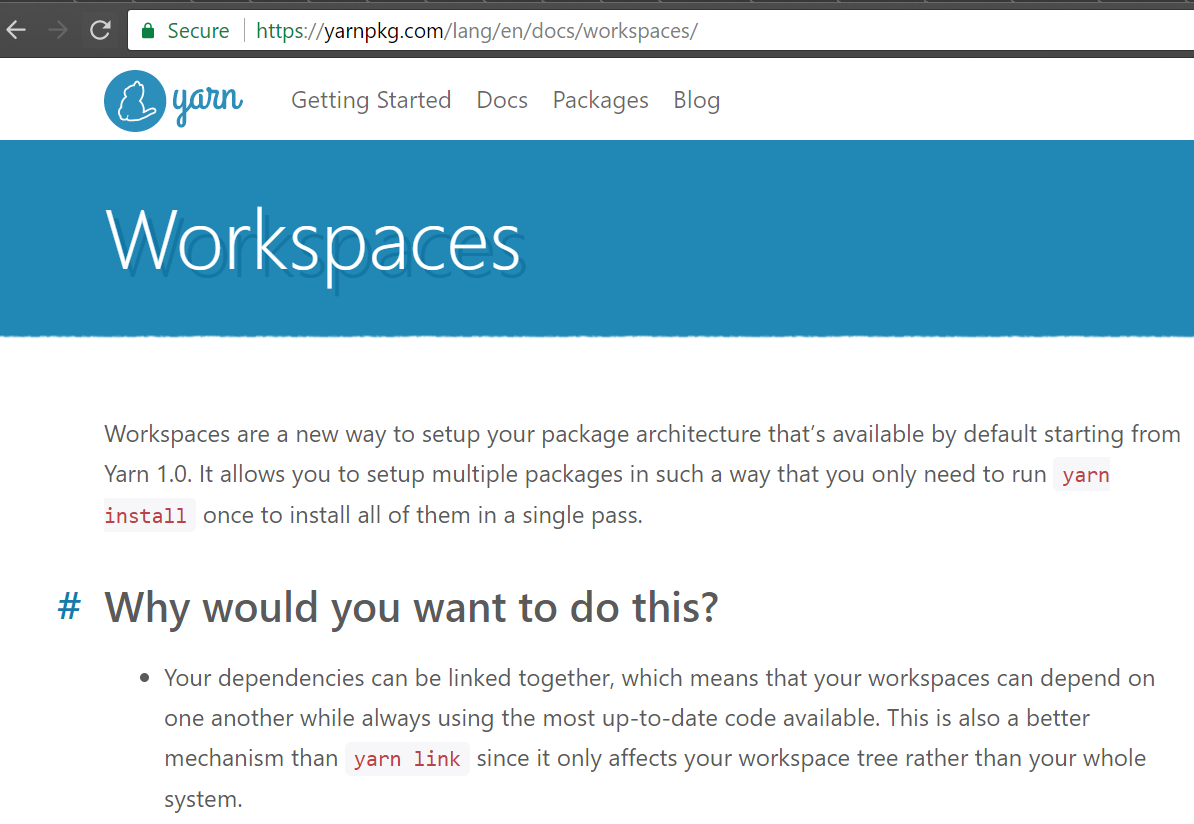Open the Packages nav link
Screen dimensions: 1194x824
click(600, 101)
